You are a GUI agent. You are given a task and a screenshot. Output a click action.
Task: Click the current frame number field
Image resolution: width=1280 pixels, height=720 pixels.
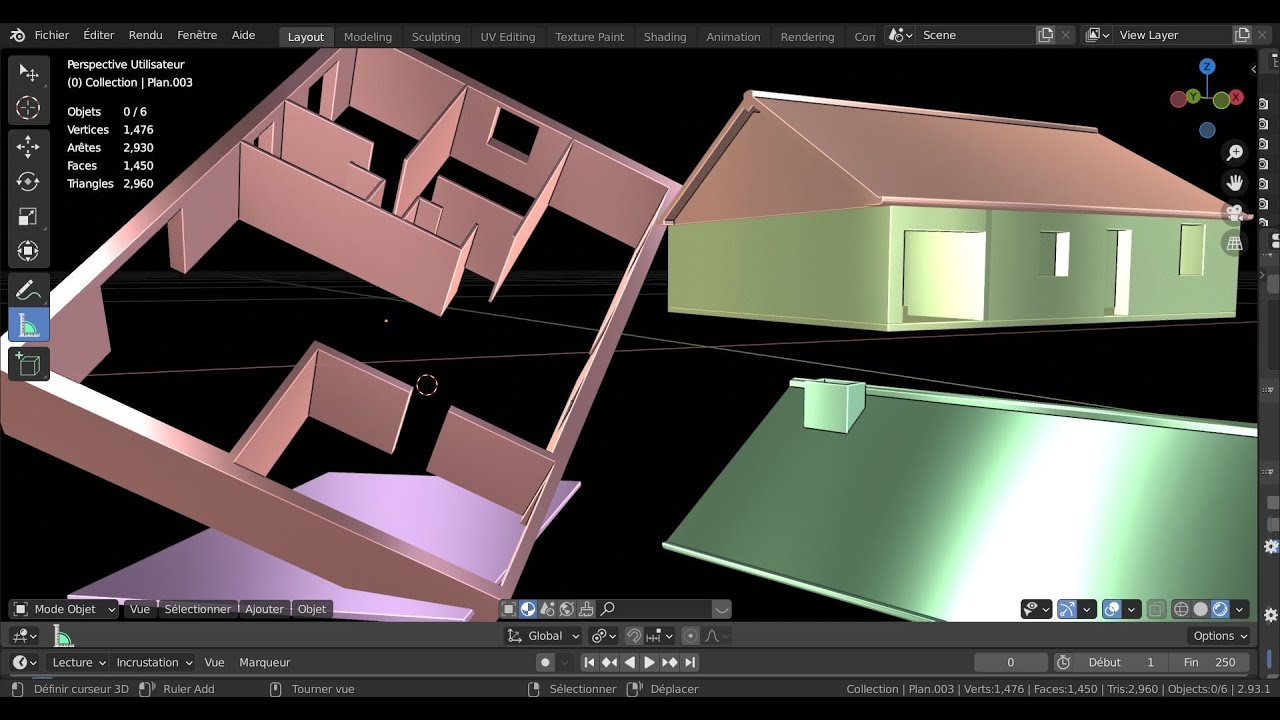pyautogui.click(x=1011, y=662)
